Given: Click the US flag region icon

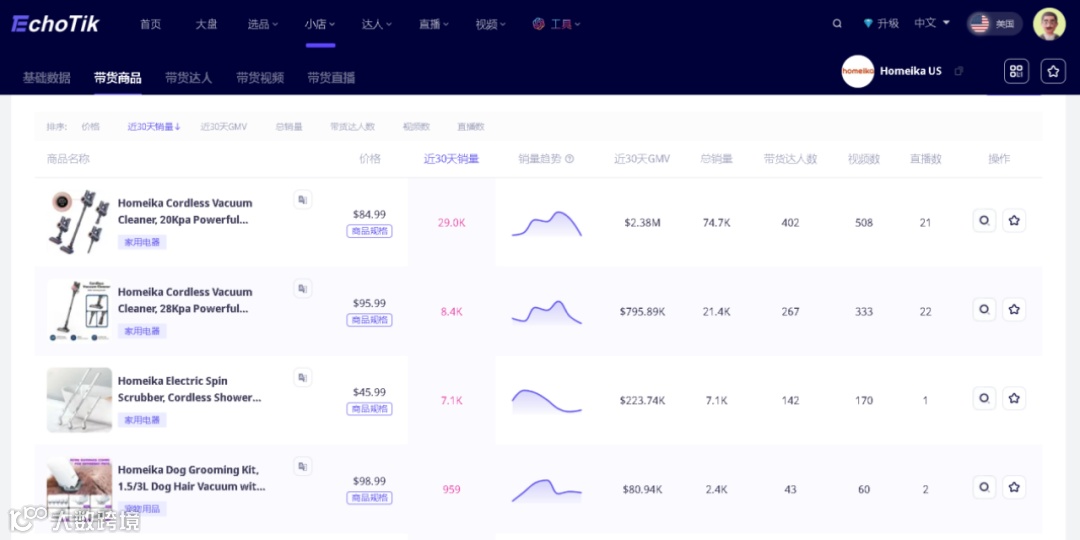Looking at the screenshot, I should click(x=979, y=23).
